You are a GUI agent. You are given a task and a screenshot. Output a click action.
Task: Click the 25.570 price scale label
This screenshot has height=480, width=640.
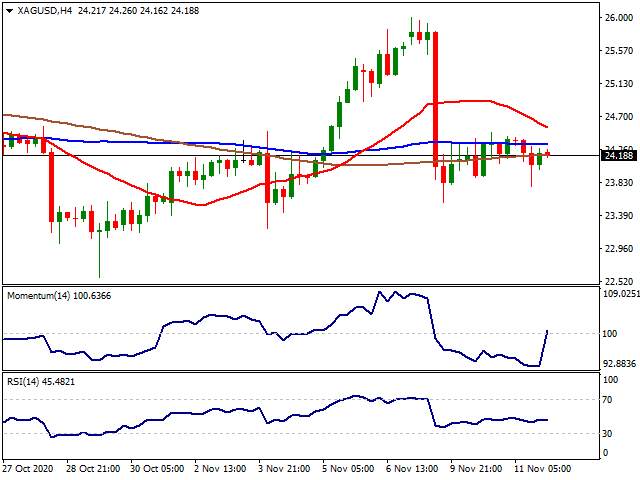[619, 51]
